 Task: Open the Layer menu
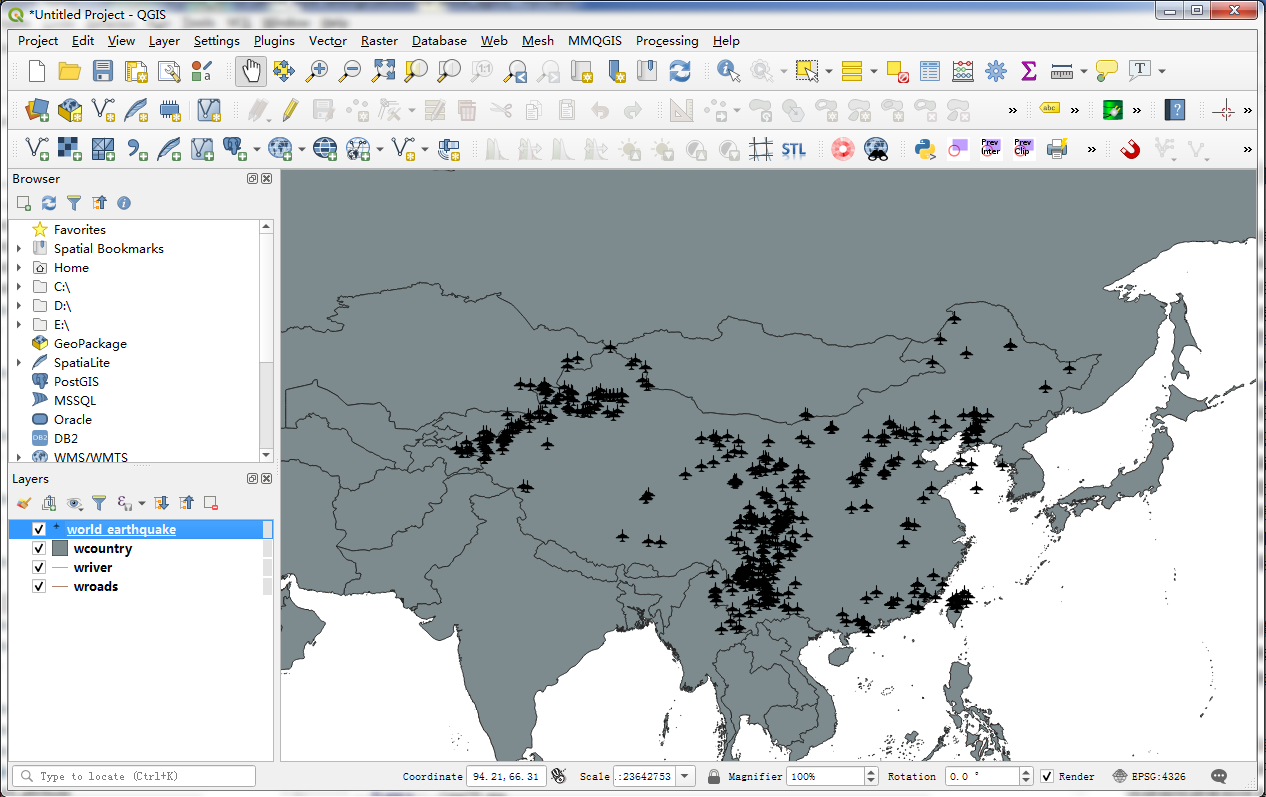164,41
